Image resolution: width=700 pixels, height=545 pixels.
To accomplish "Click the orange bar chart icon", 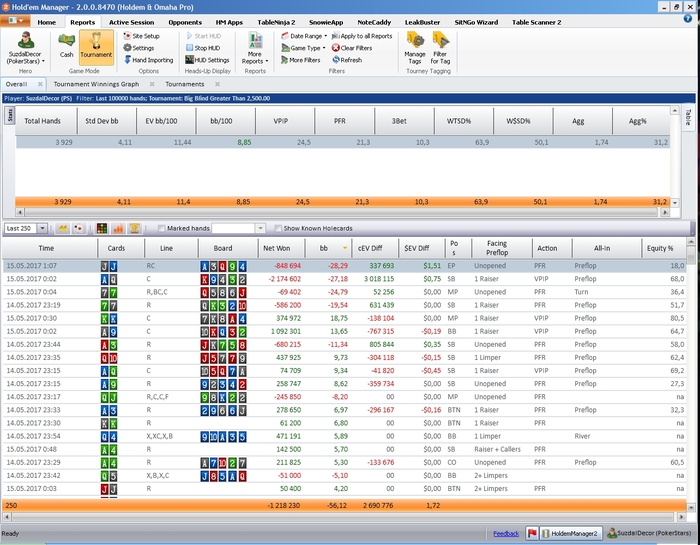I will pyautogui.click(x=118, y=229).
